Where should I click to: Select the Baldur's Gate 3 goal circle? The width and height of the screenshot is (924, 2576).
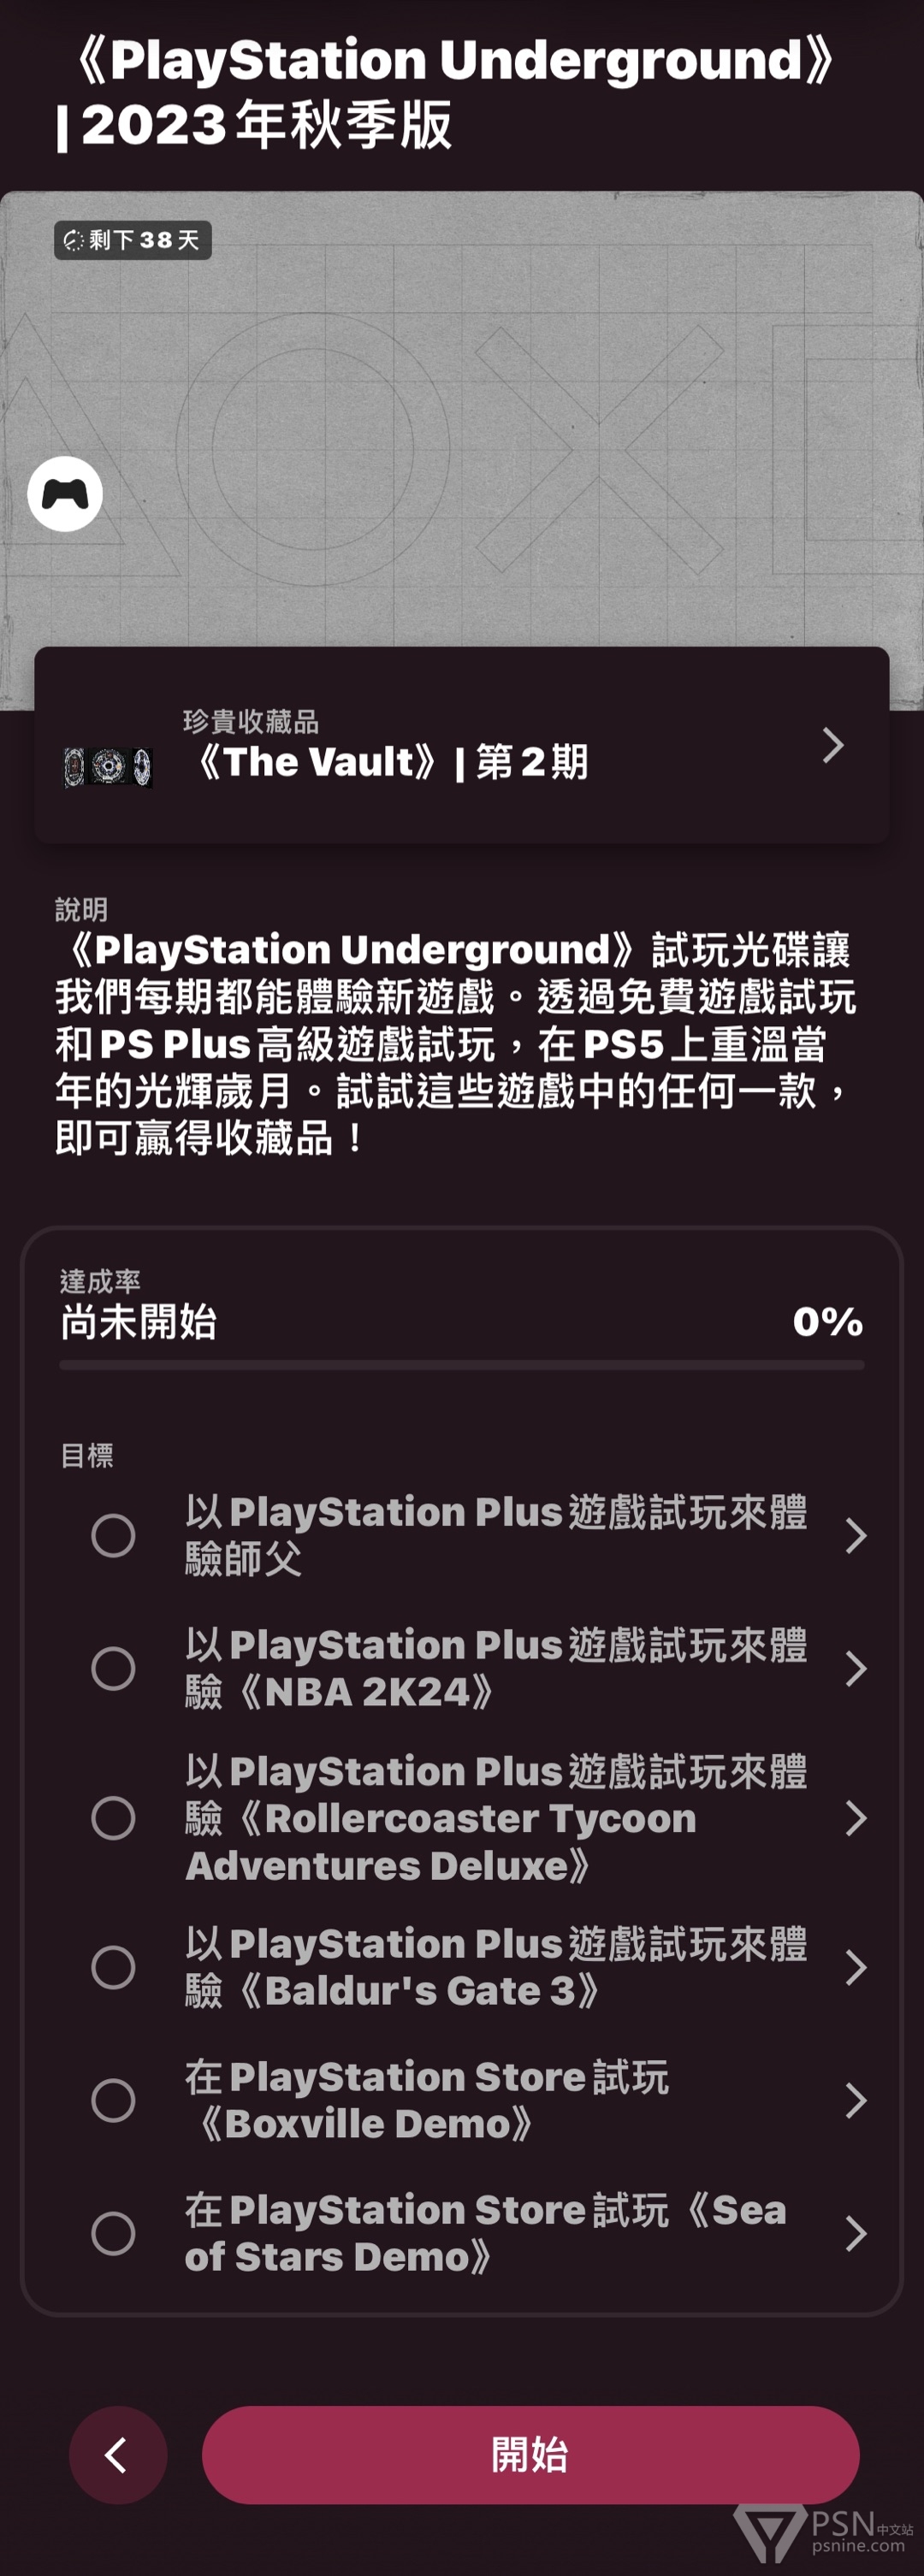coord(113,1967)
